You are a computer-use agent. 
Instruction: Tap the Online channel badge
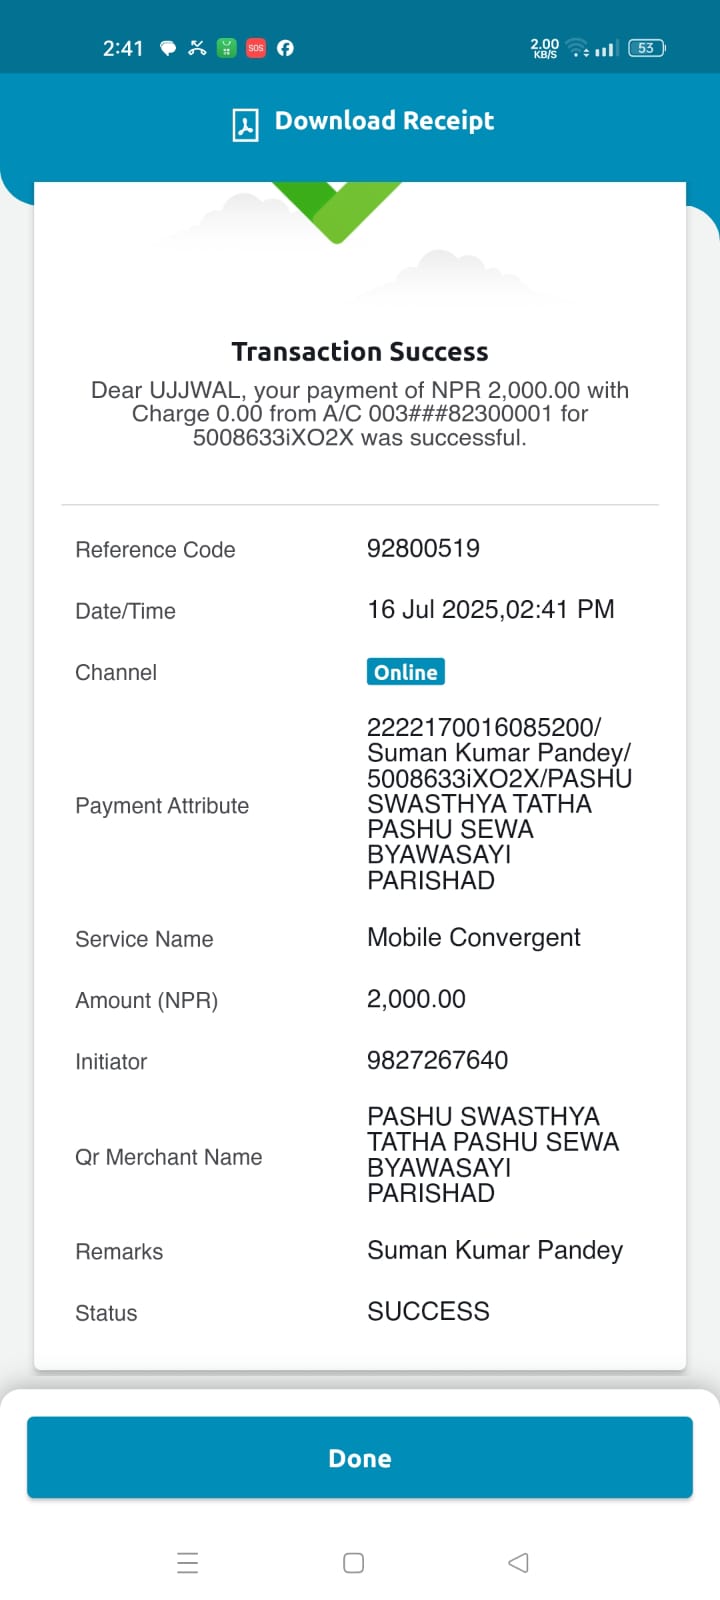405,672
